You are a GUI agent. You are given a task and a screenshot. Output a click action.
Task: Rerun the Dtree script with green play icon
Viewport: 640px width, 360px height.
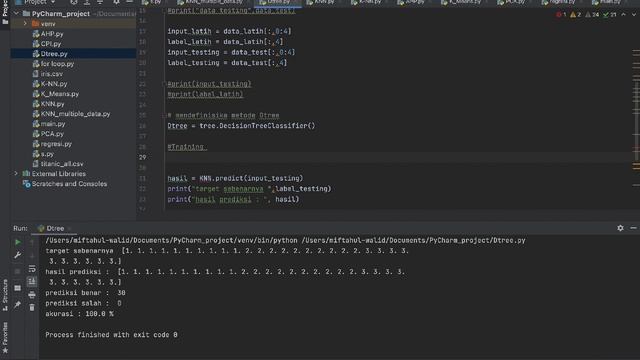point(18,242)
